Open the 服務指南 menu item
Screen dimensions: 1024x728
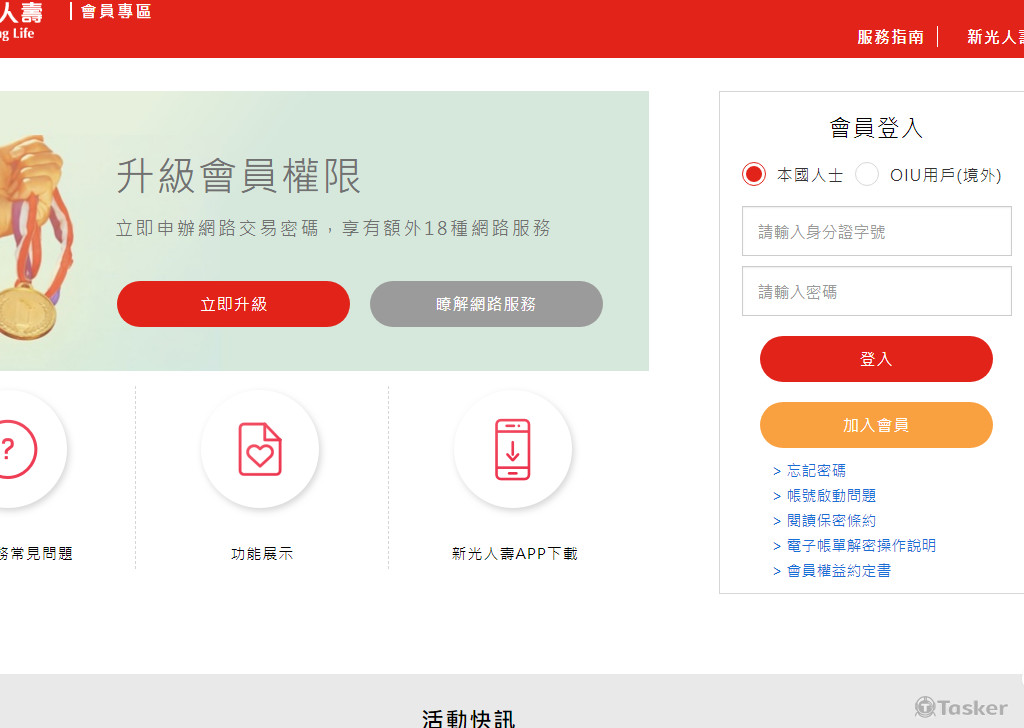click(x=890, y=37)
